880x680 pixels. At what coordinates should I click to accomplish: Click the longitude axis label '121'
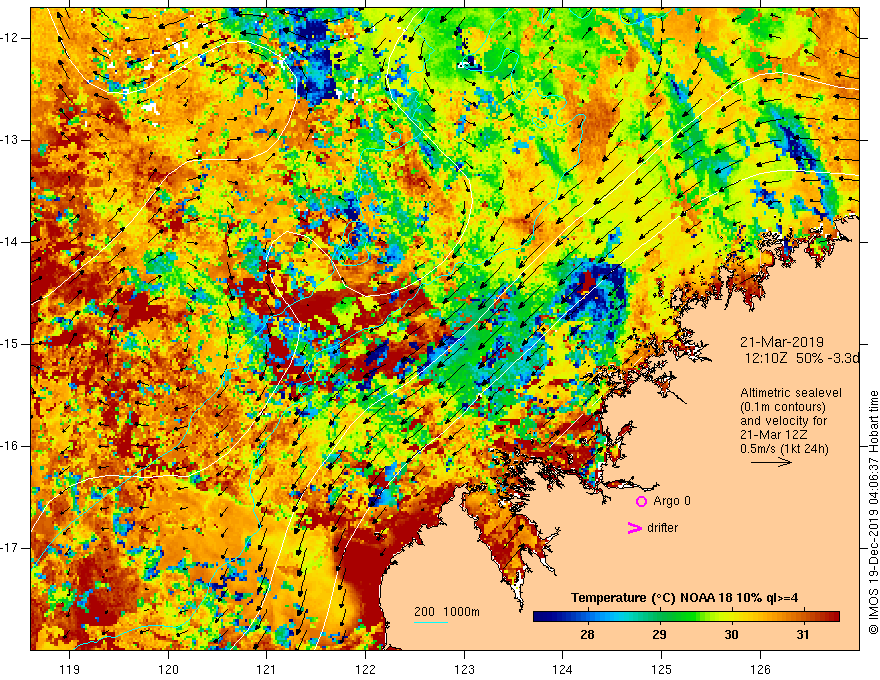267,669
